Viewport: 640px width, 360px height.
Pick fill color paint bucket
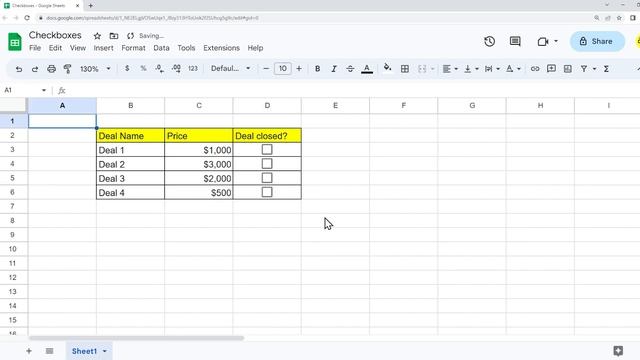387,68
